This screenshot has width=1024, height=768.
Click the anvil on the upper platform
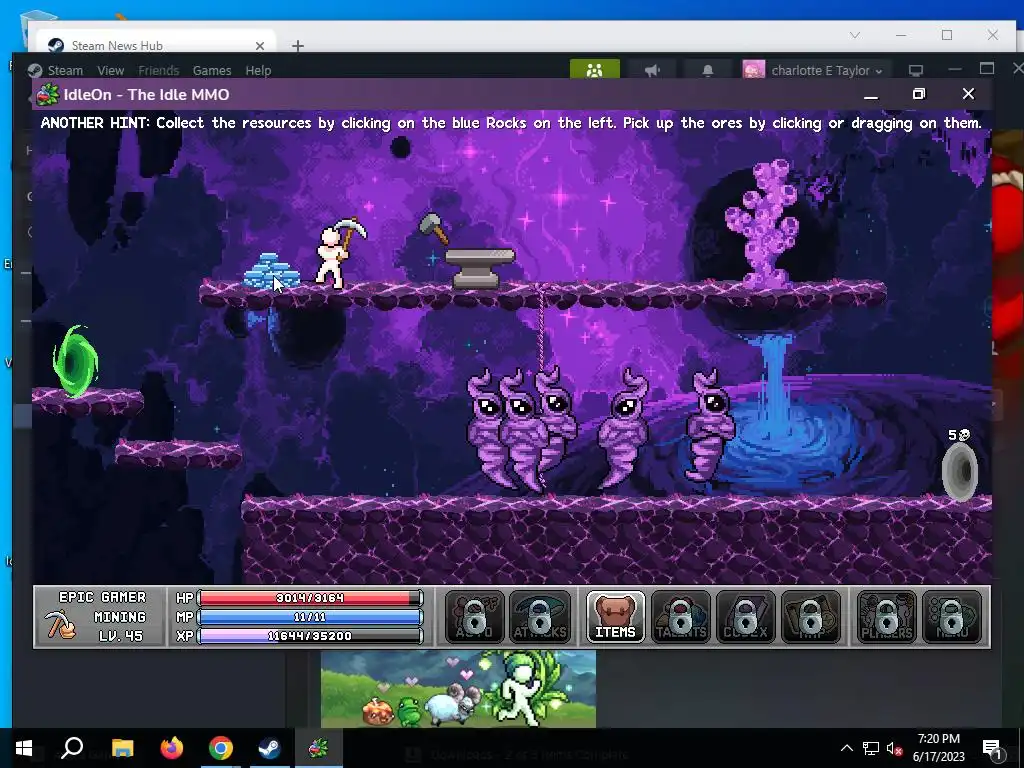[480, 268]
